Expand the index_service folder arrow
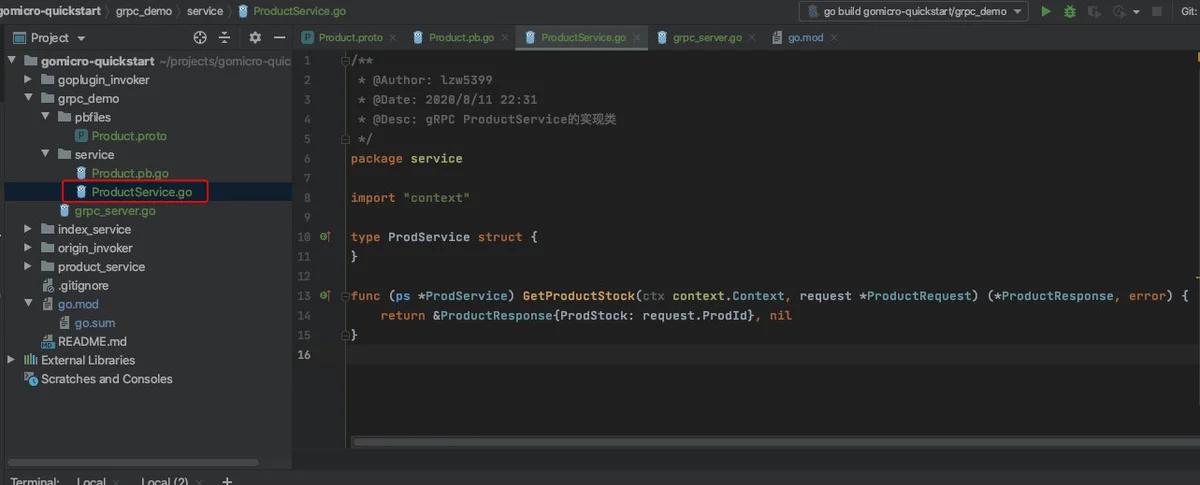 point(28,229)
